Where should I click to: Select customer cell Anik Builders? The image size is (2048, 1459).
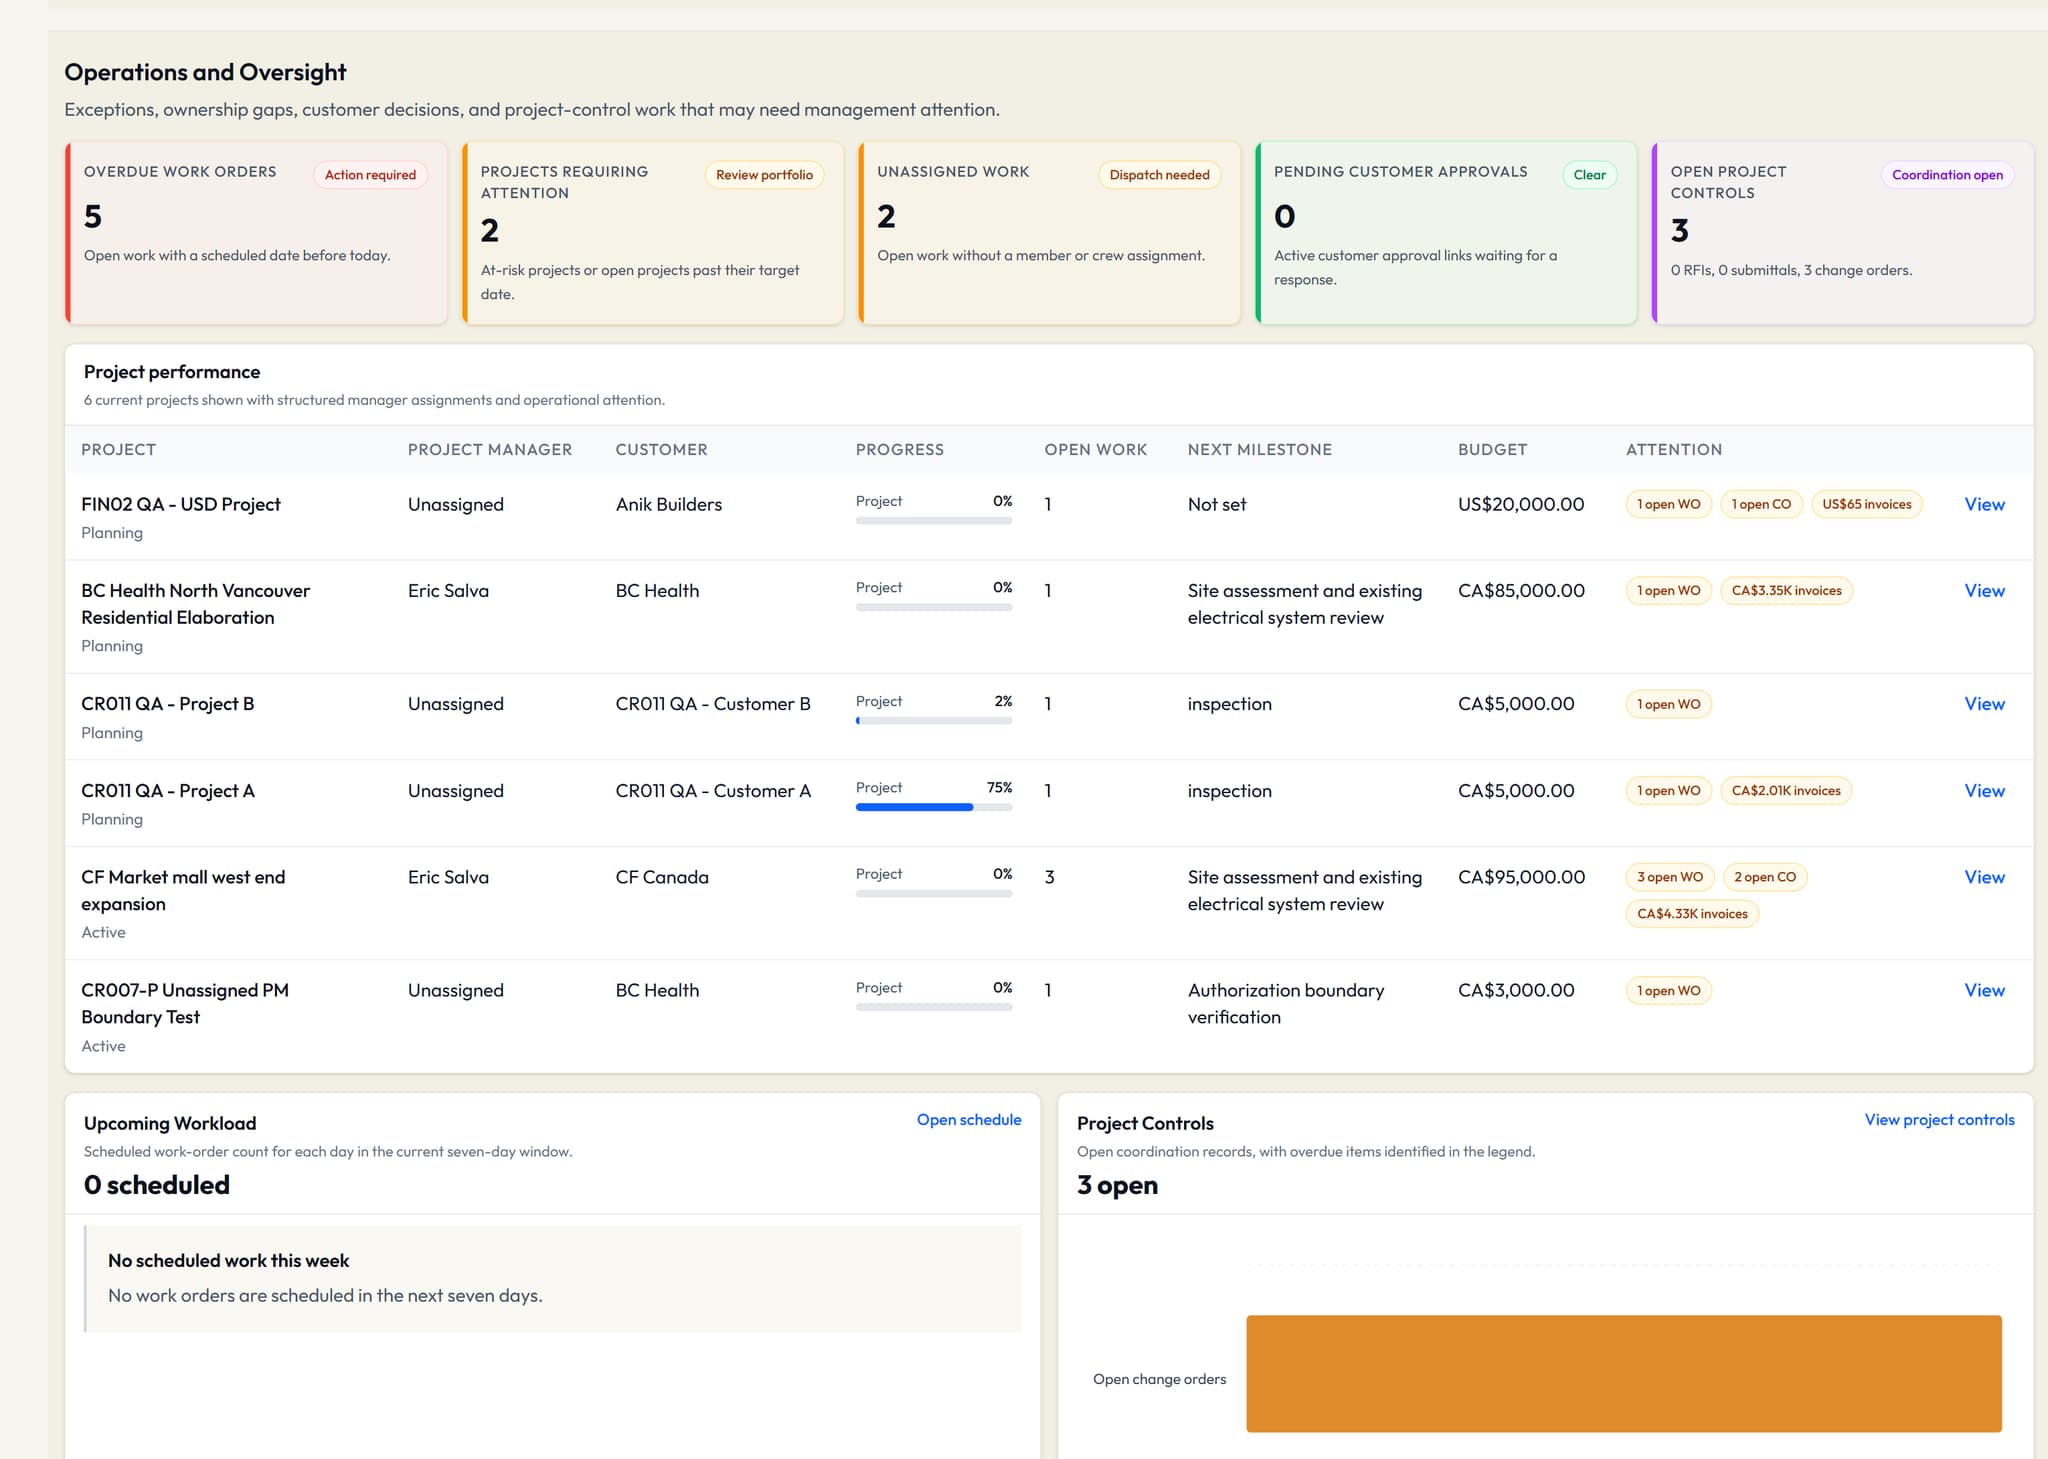[669, 504]
